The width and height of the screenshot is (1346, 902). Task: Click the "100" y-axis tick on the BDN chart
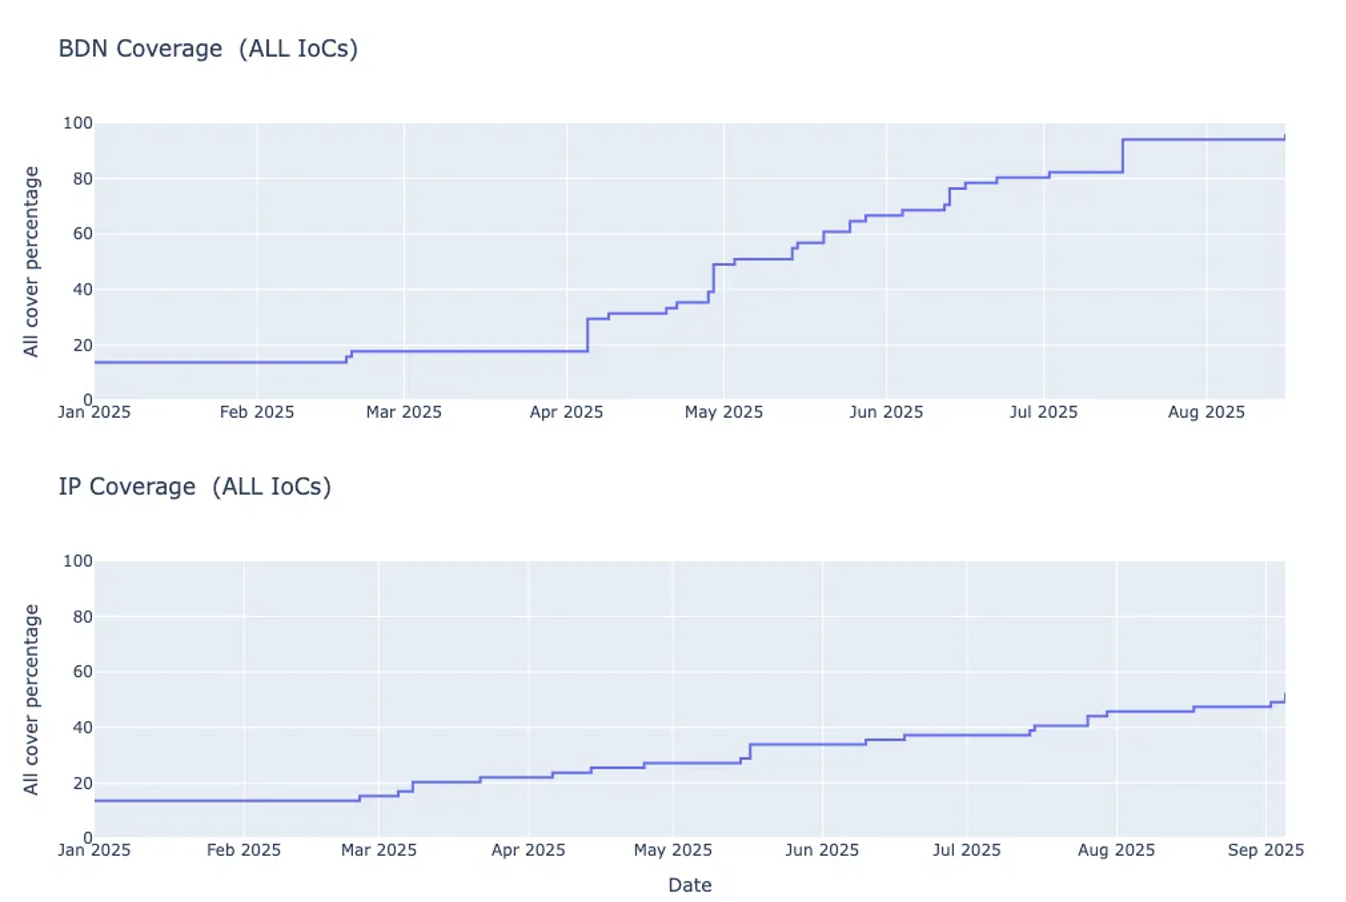click(x=77, y=123)
